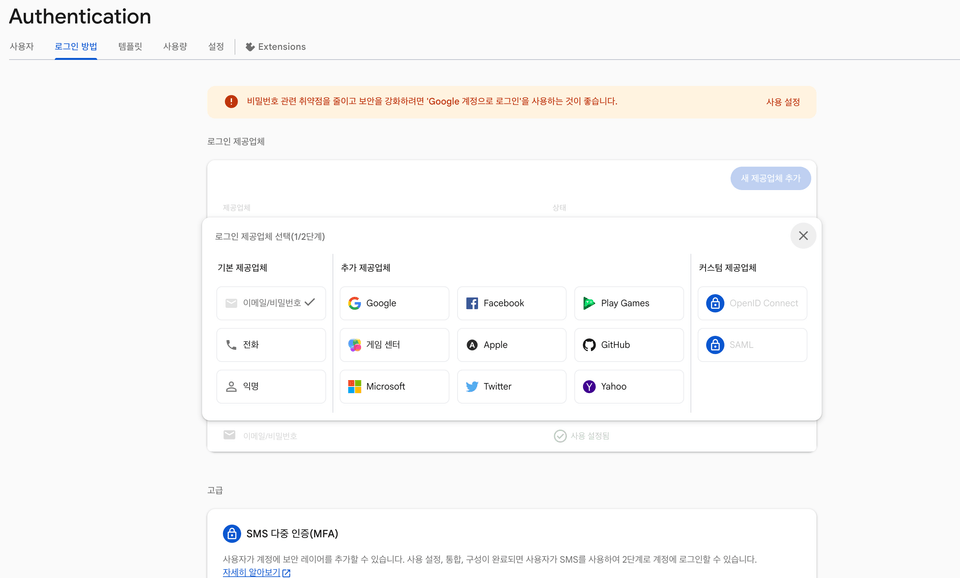The height and width of the screenshot is (578, 960).
Task: Click the 로그인 제공업체 선택(1/2단계) title
Action: pos(270,236)
